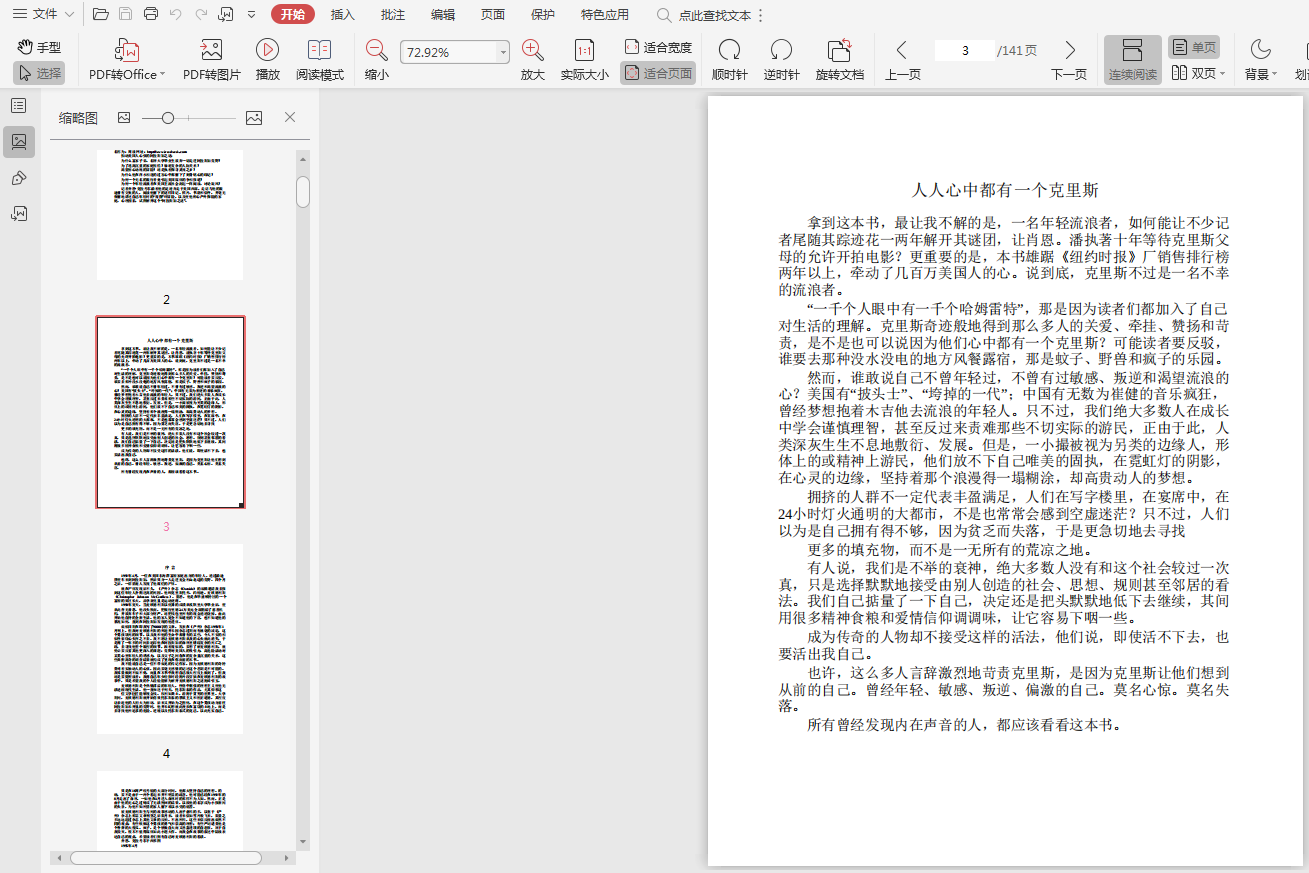This screenshot has width=1309, height=873.
Task: Click the Open file folder icon
Action: (100, 14)
